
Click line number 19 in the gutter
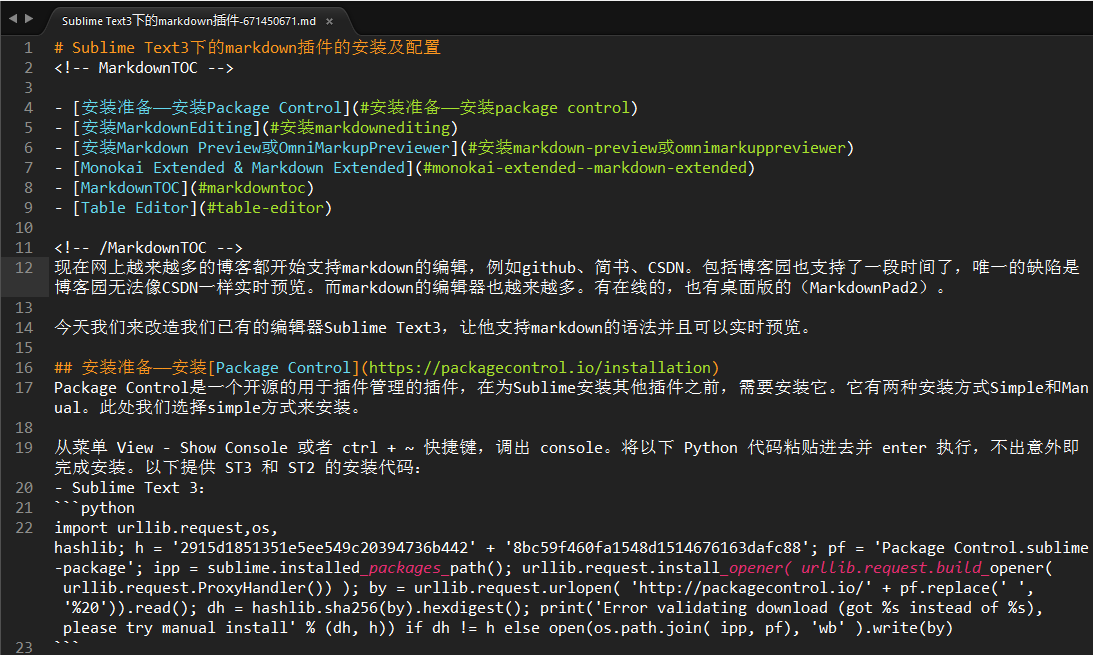click(x=24, y=448)
